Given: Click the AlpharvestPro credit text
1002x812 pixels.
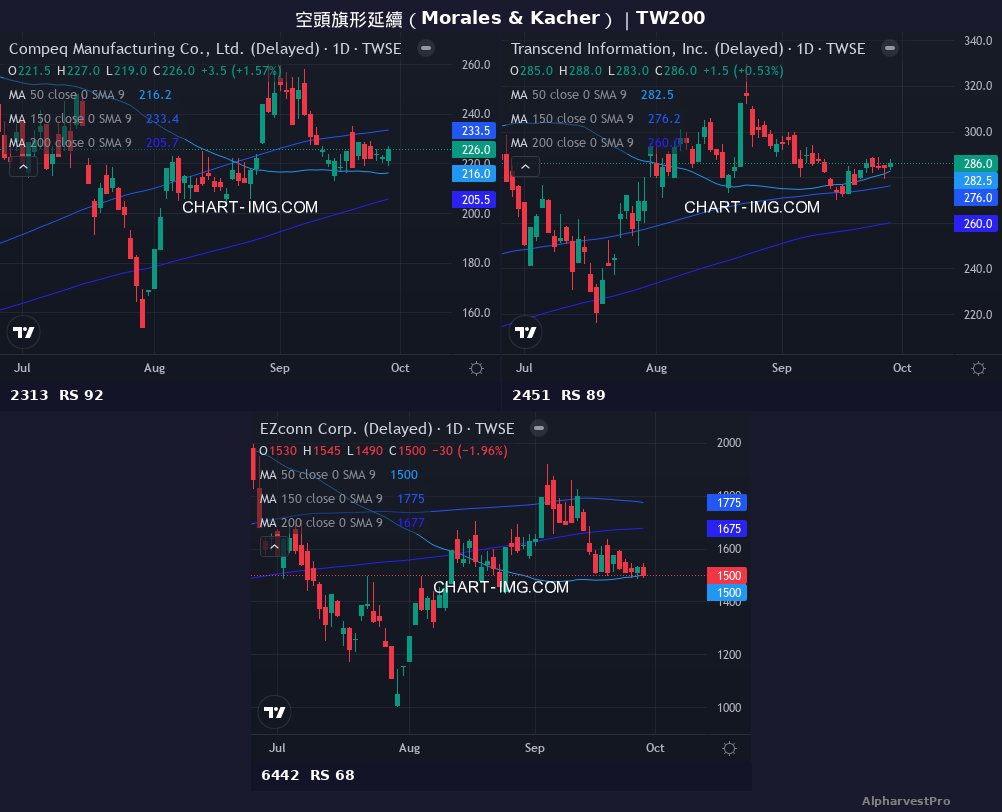Looking at the screenshot, I should (906, 801).
